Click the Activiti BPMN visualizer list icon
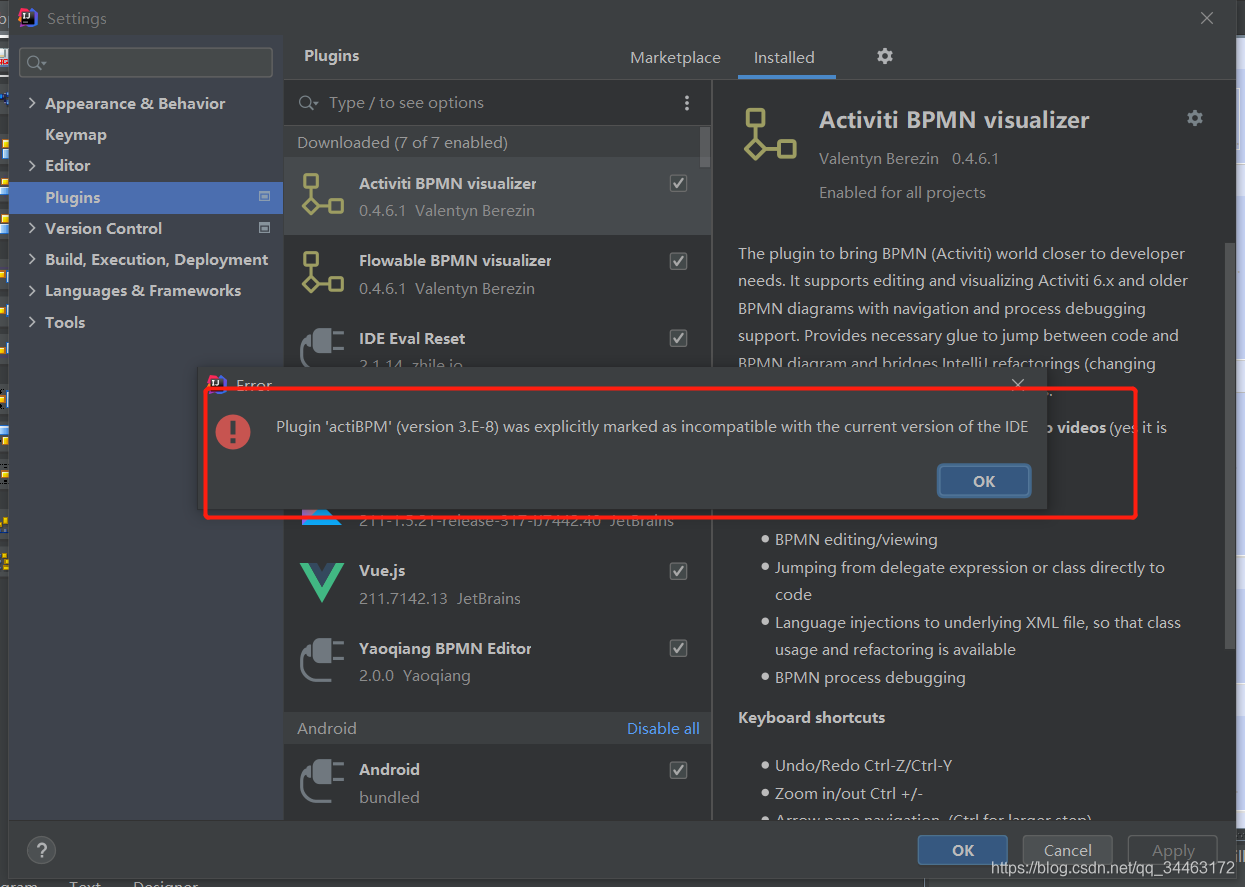 pyautogui.click(x=322, y=195)
